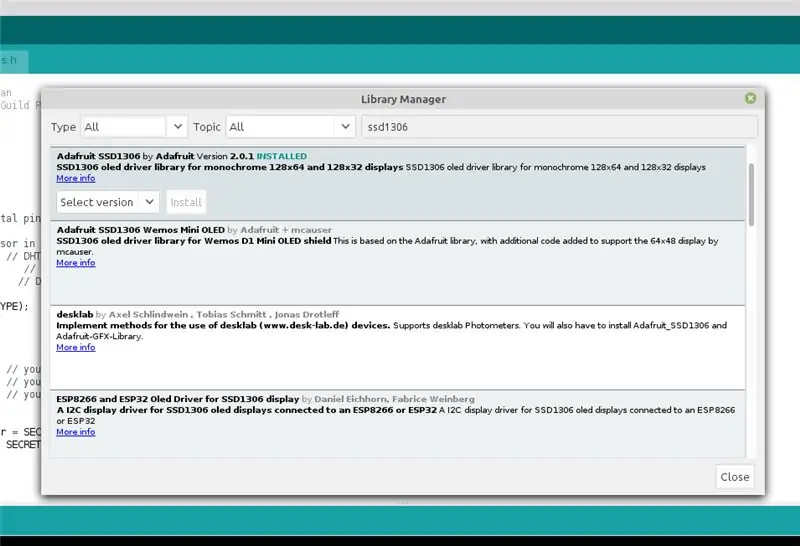This screenshot has width=800, height=546.
Task: Open More info link for desklab library
Action: [76, 348]
